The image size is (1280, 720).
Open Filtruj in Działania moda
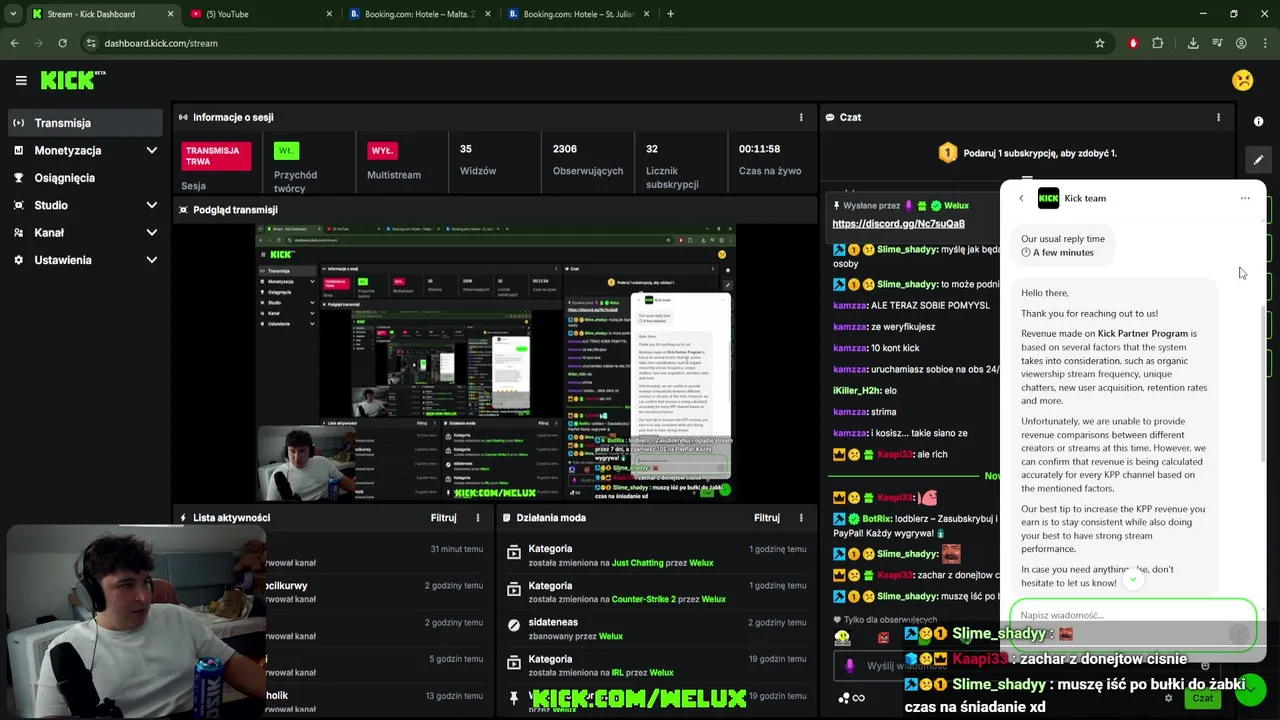[x=767, y=518]
